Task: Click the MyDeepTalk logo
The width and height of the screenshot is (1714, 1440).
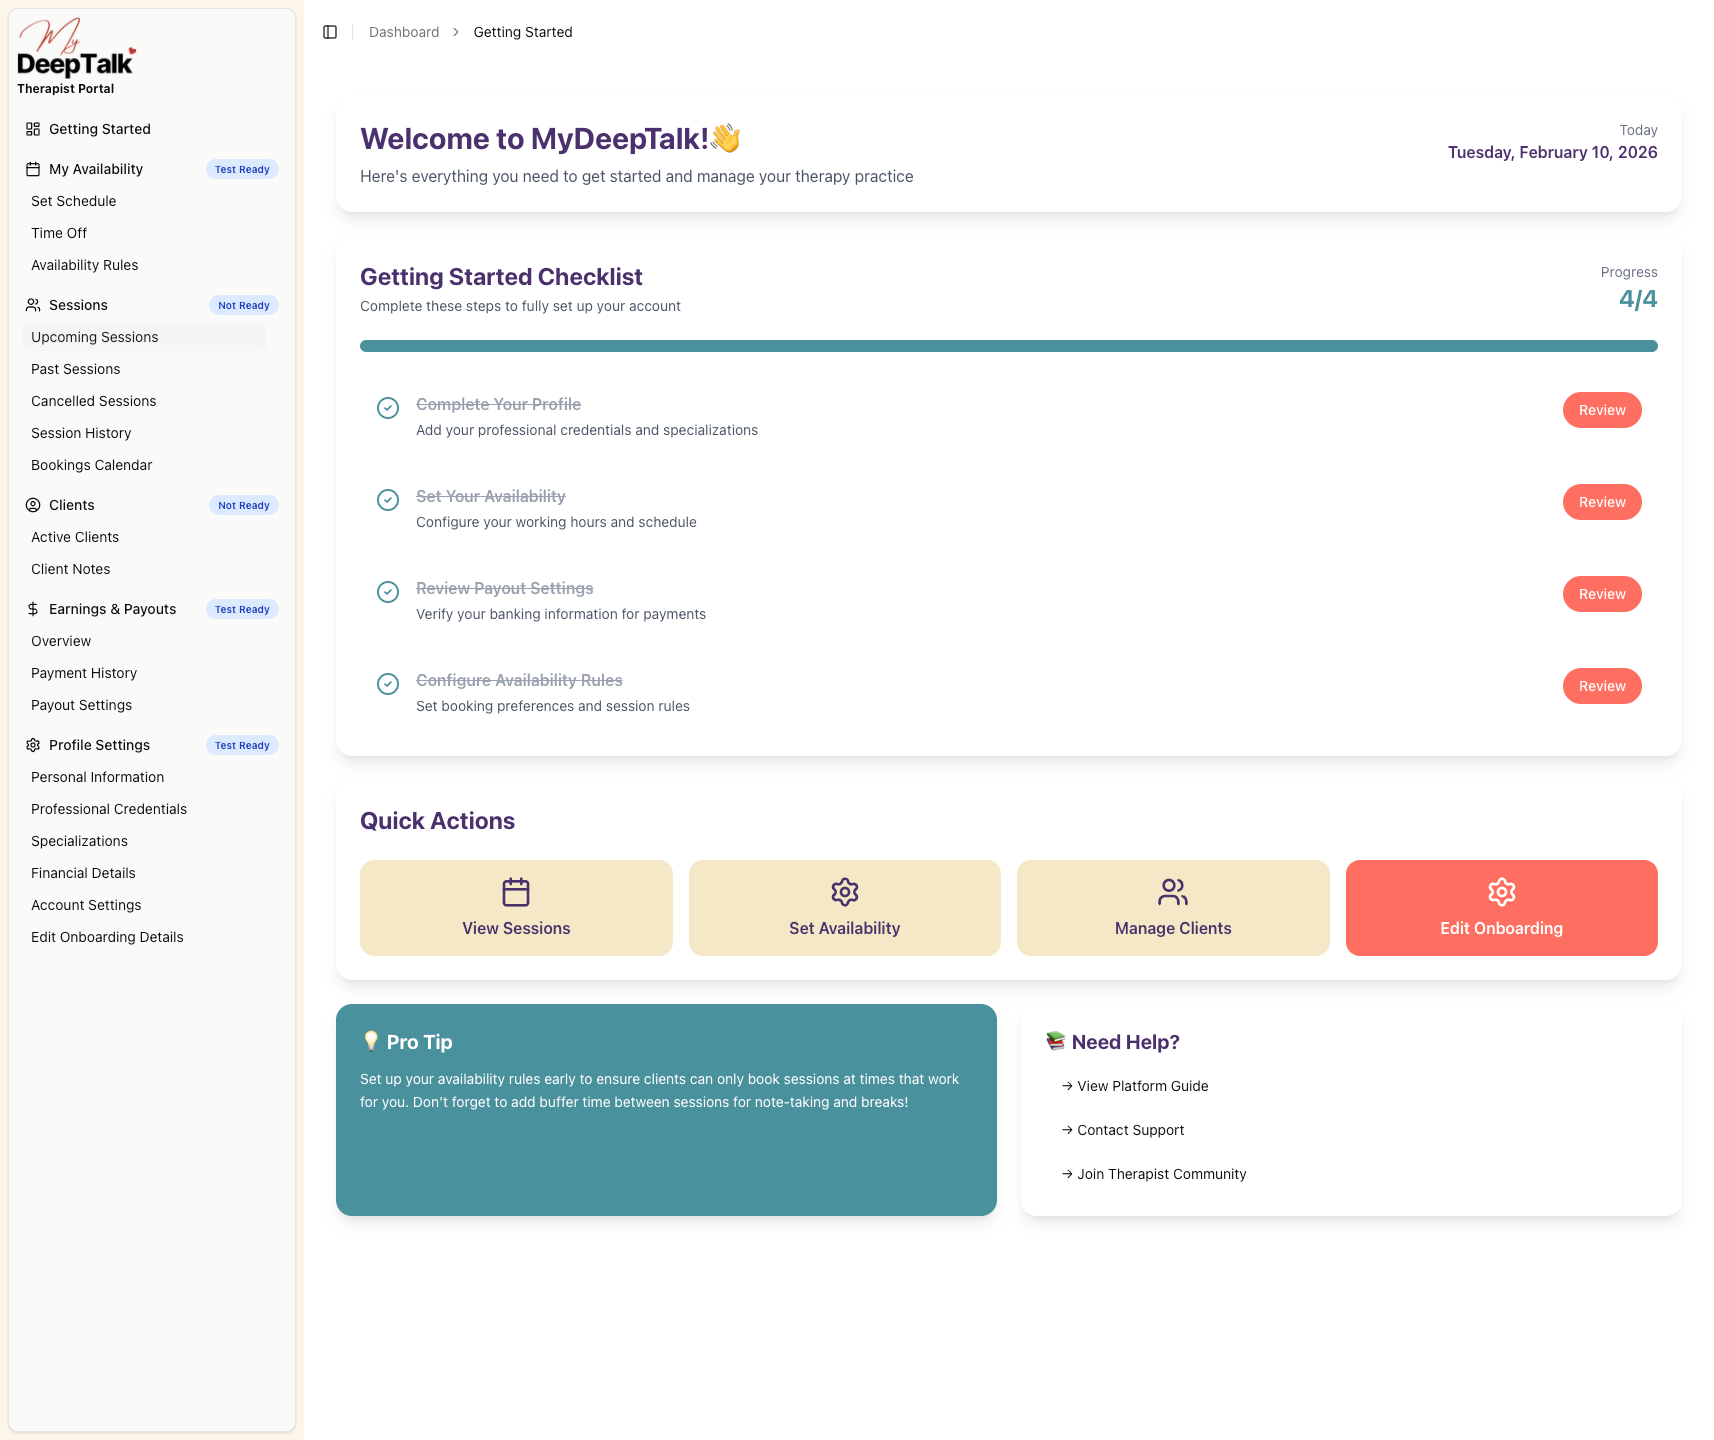Action: (75, 56)
